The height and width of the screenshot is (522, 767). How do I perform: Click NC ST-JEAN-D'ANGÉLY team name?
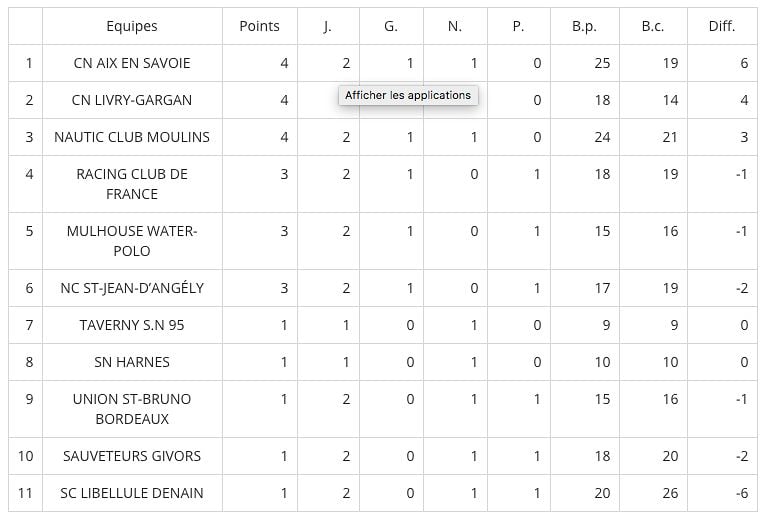pyautogui.click(x=132, y=288)
